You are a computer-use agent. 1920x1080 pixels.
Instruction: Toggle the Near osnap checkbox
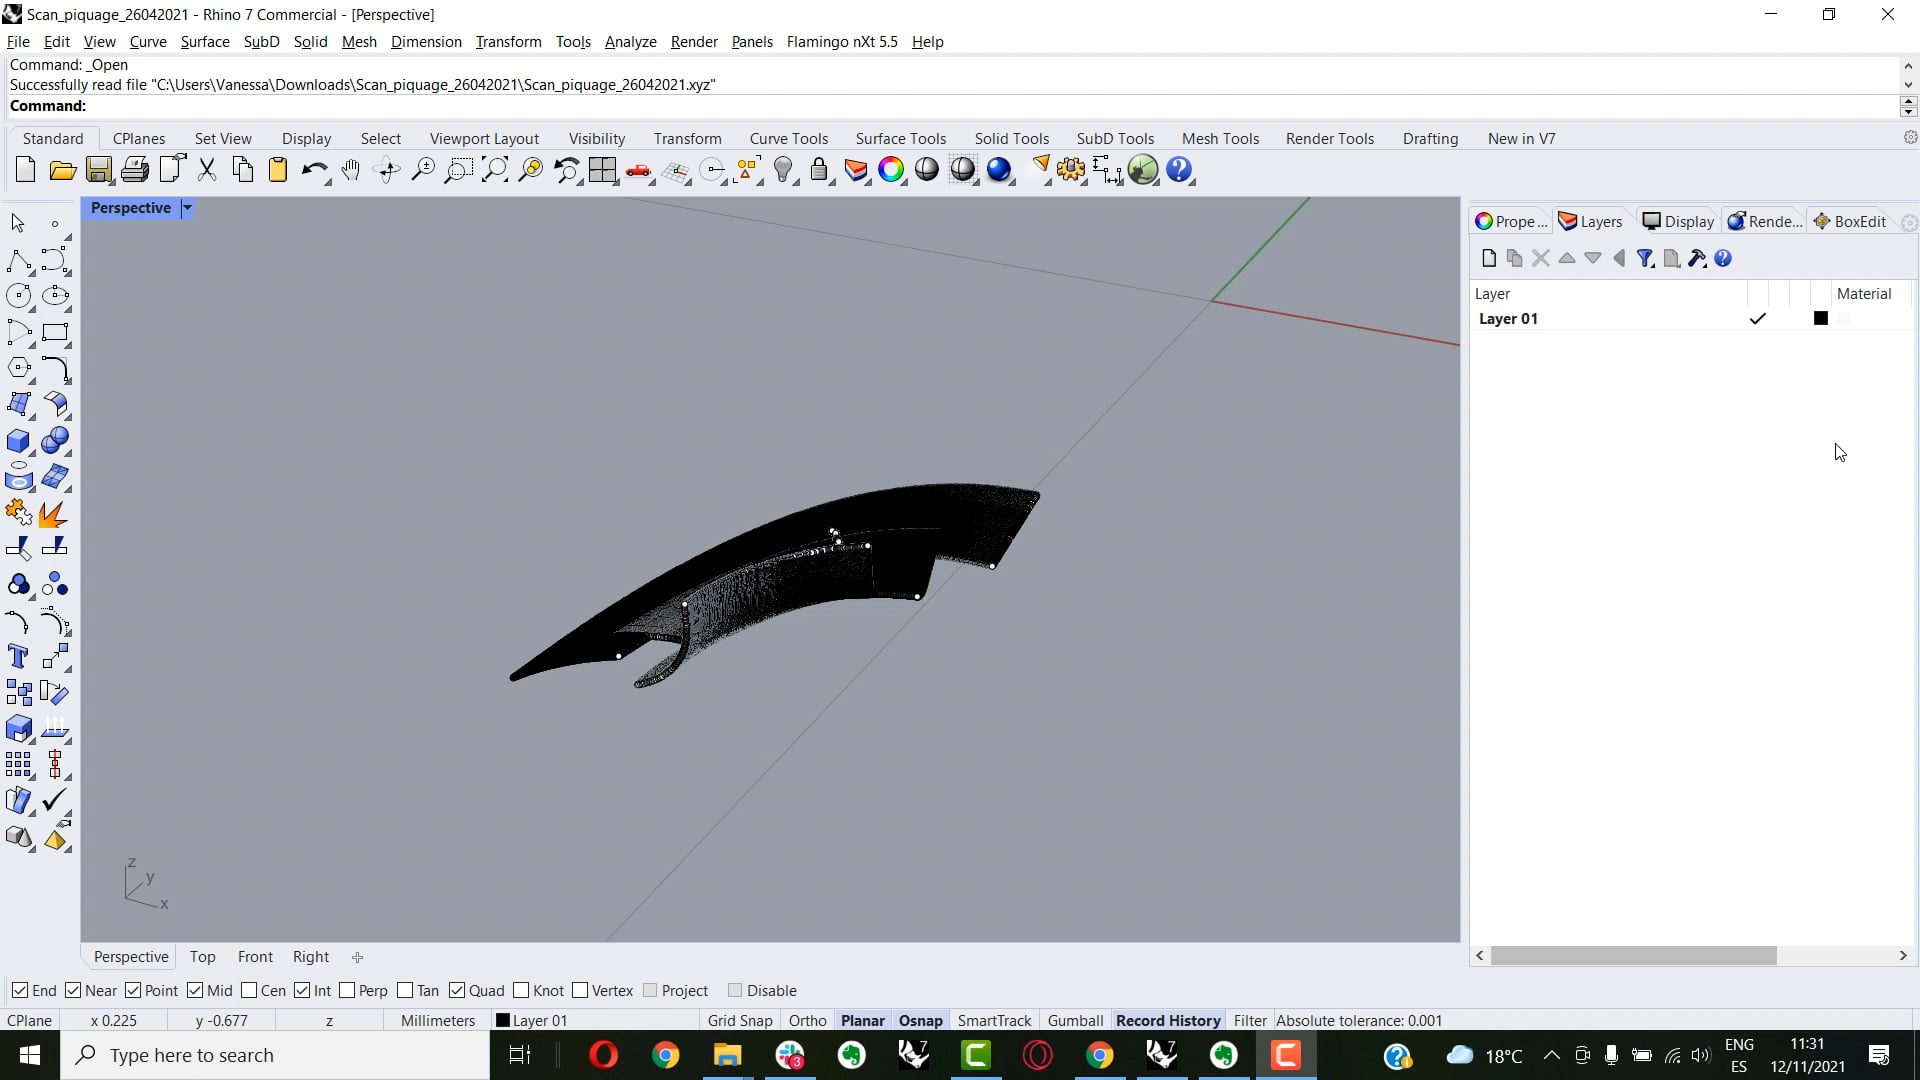(x=73, y=990)
